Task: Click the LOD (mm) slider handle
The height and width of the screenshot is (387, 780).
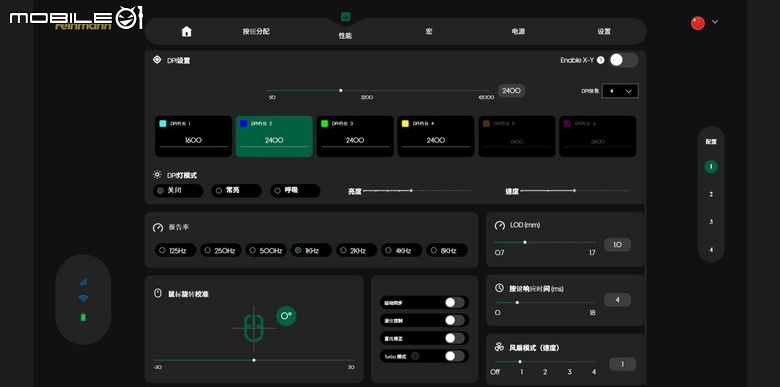Action: point(525,242)
